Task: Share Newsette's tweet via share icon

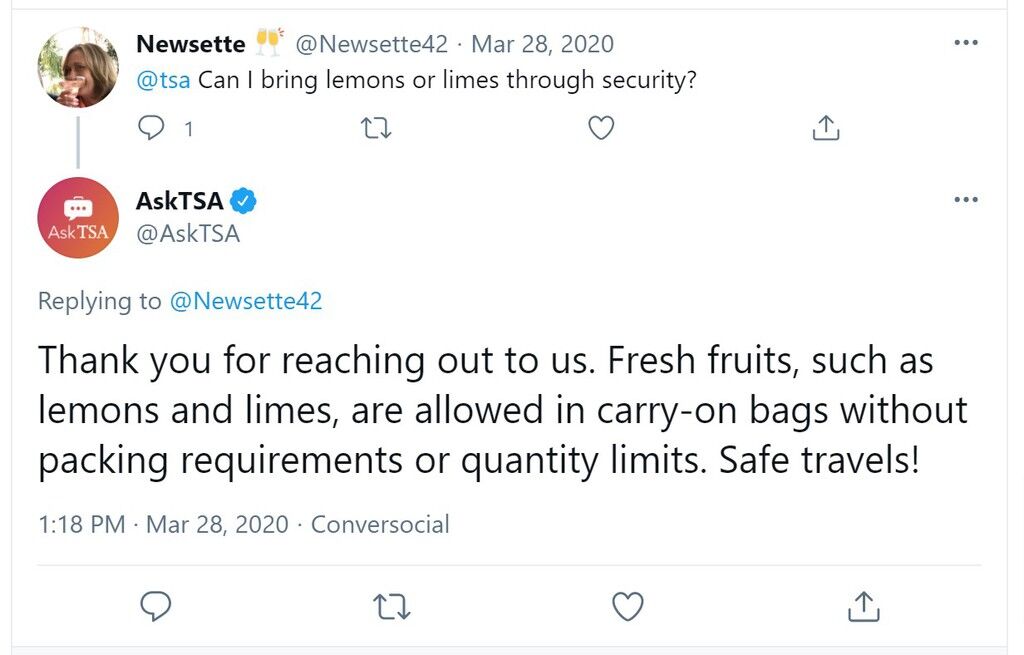Action: 825,128
